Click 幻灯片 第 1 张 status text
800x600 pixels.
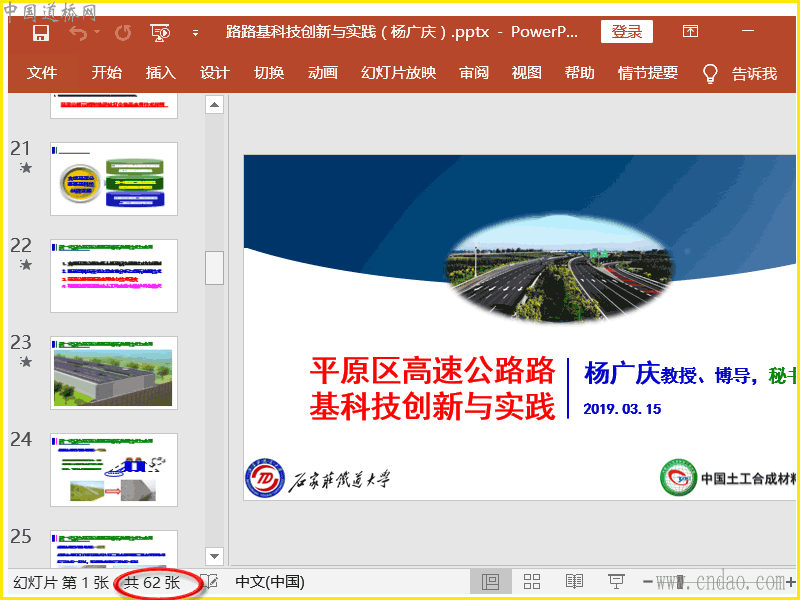61,582
